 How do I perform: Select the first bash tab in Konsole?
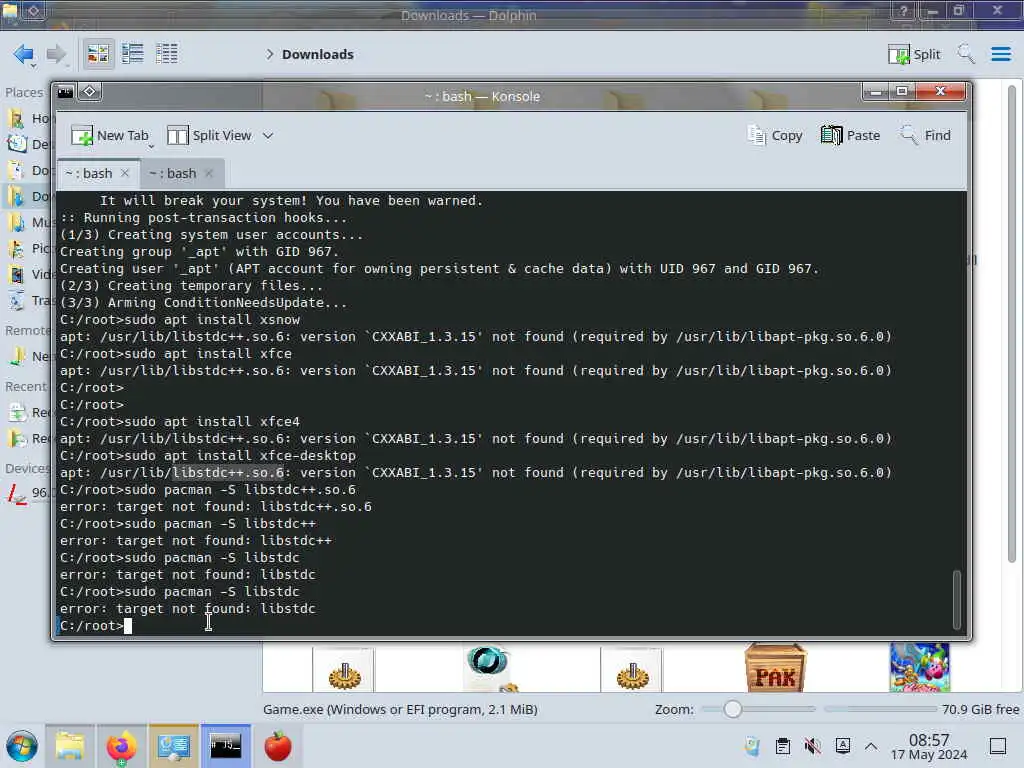89,173
